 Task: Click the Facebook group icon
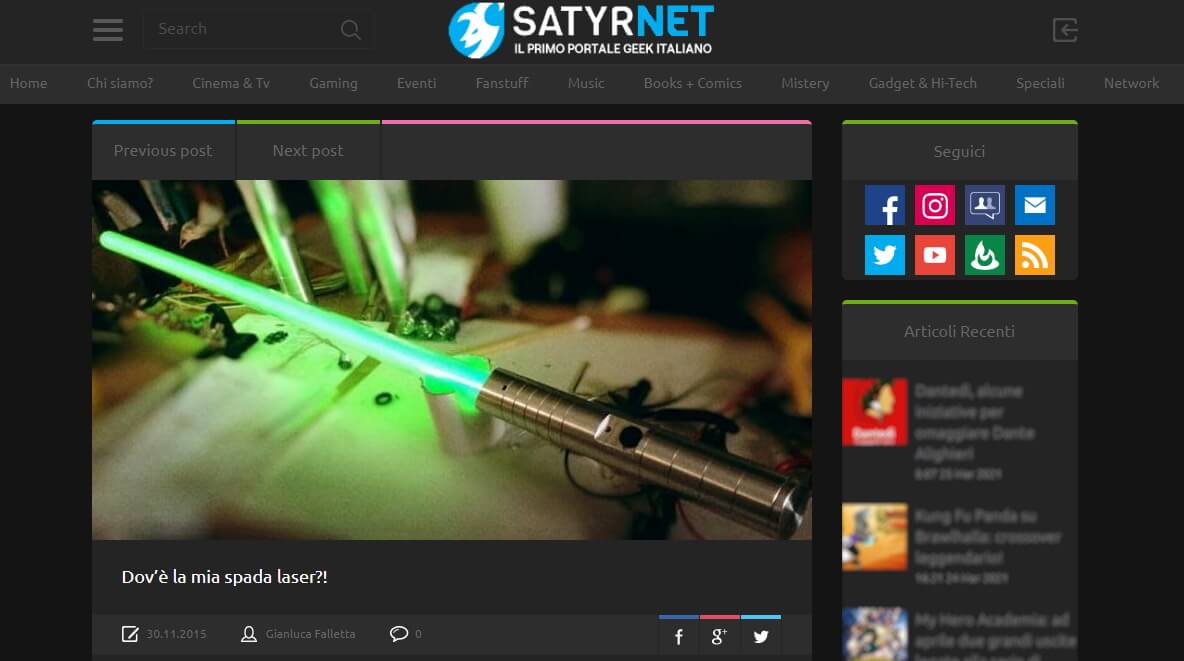pos(985,206)
